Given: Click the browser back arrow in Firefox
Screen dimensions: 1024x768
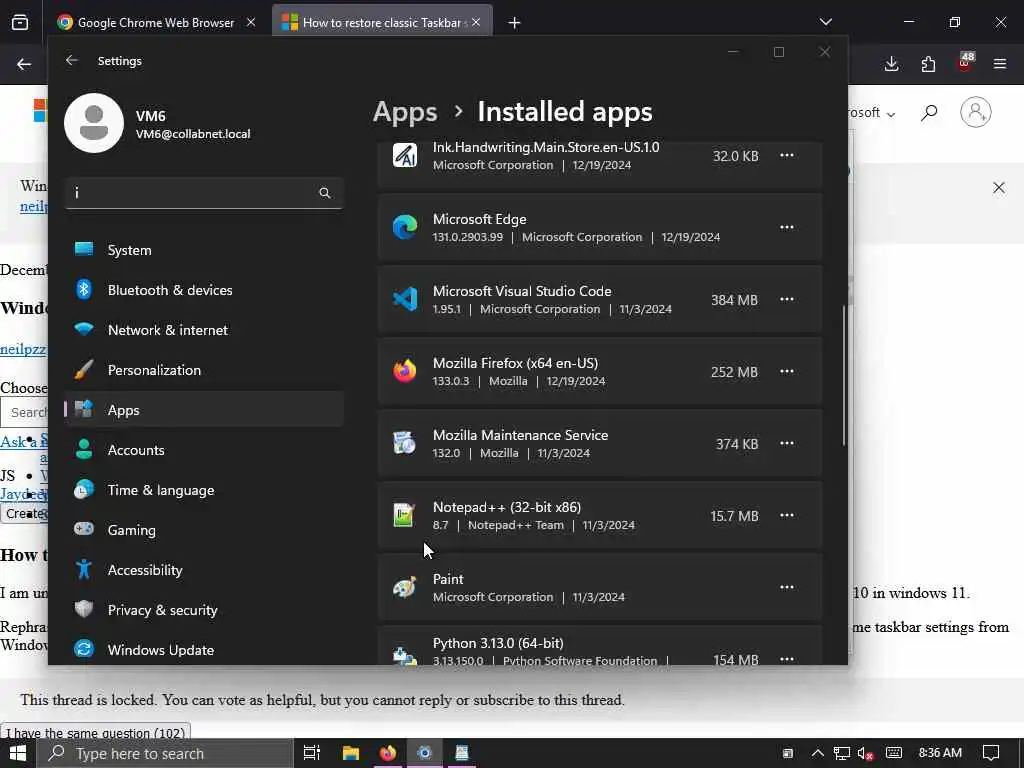Looking at the screenshot, I should coord(24,64).
